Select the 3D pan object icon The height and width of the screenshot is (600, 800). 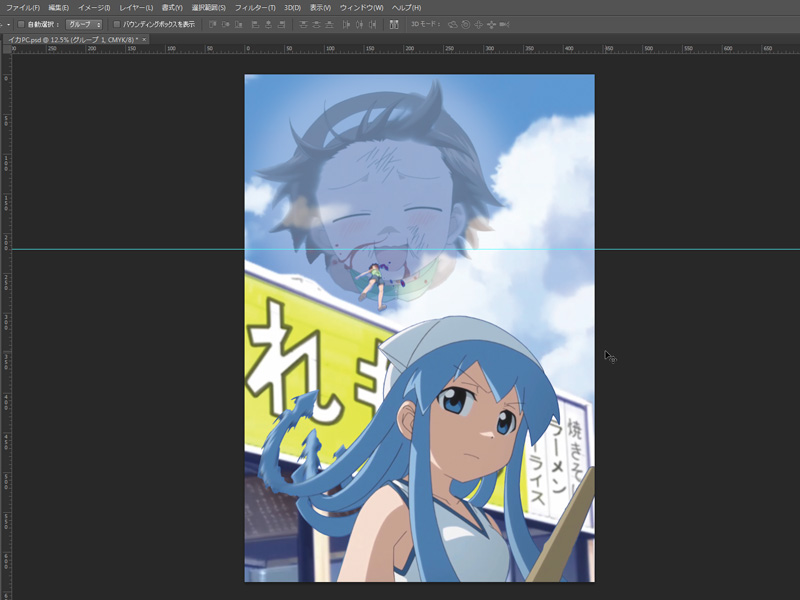(479, 24)
